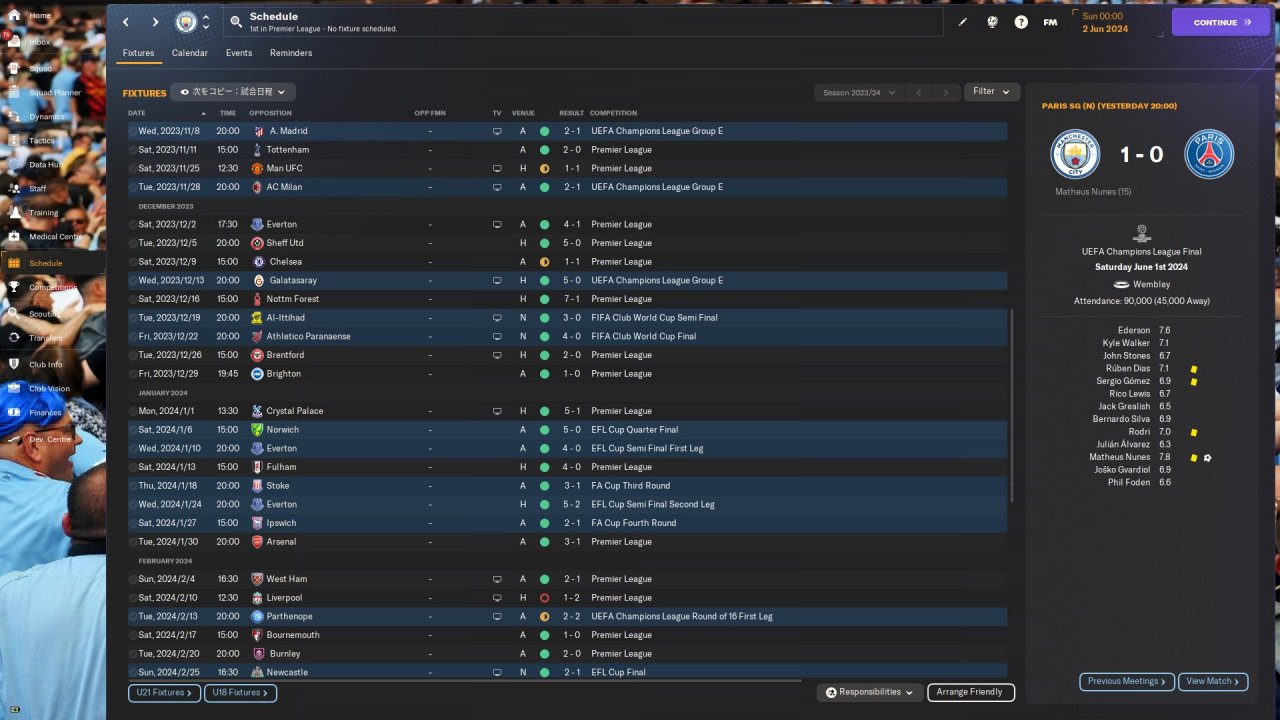1280x720 pixels.
Task: Open the club switcher up-down arrows
Action: [206, 21]
